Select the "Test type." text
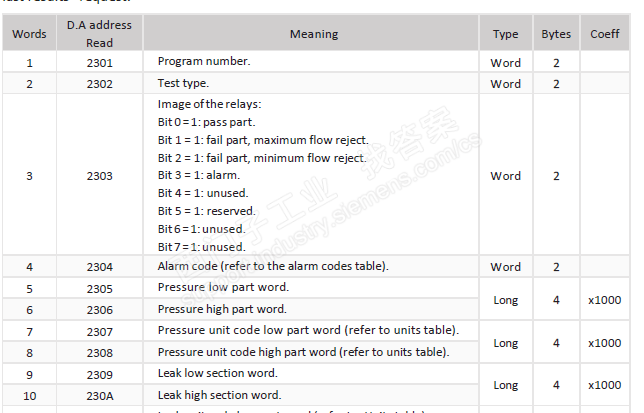 pyautogui.click(x=184, y=84)
